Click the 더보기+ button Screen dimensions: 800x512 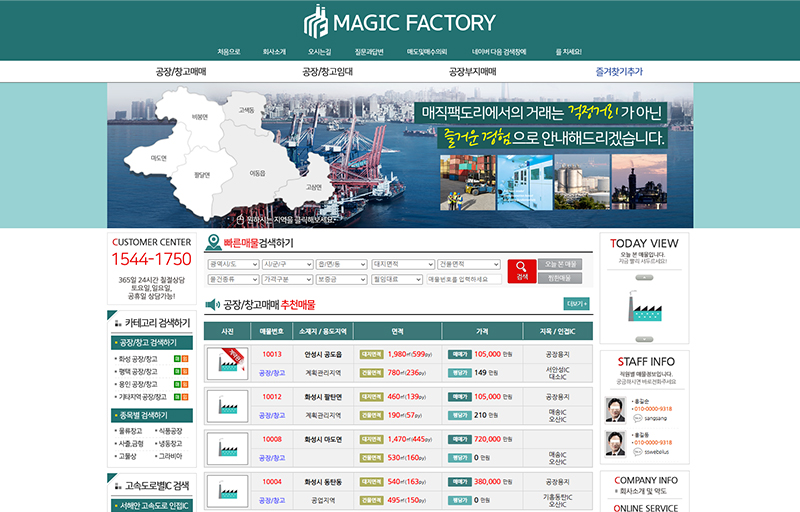(x=577, y=303)
